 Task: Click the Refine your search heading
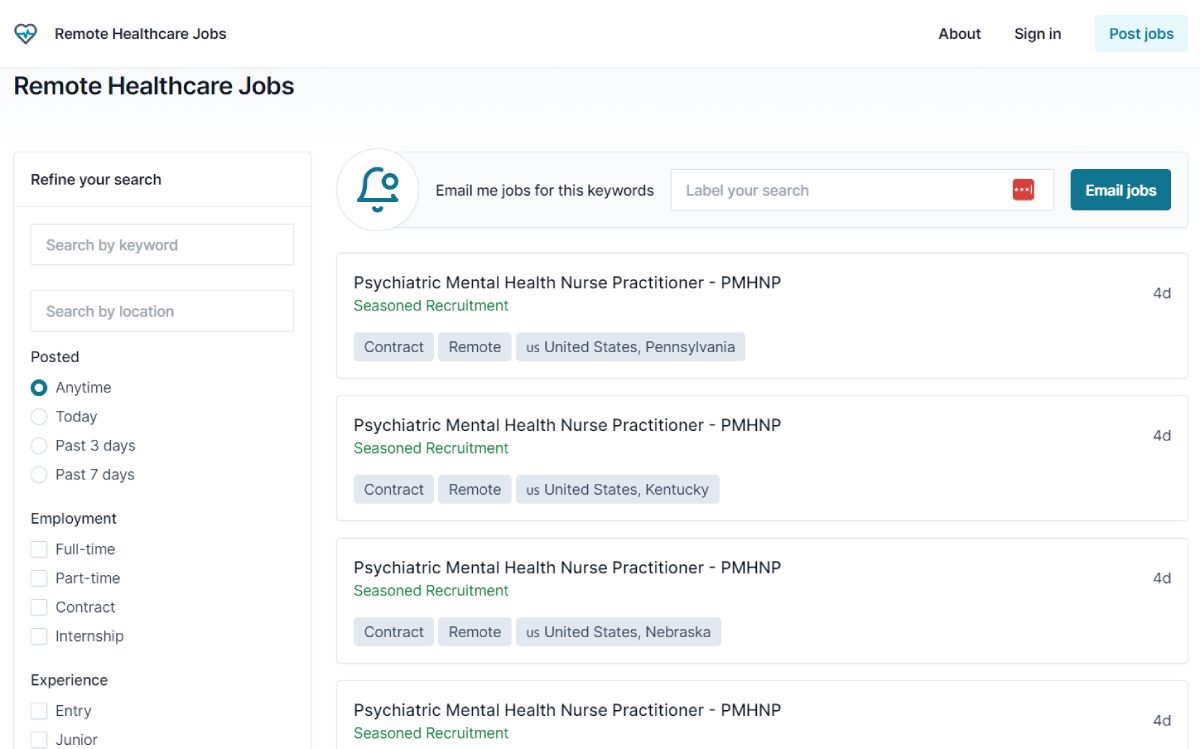(96, 180)
